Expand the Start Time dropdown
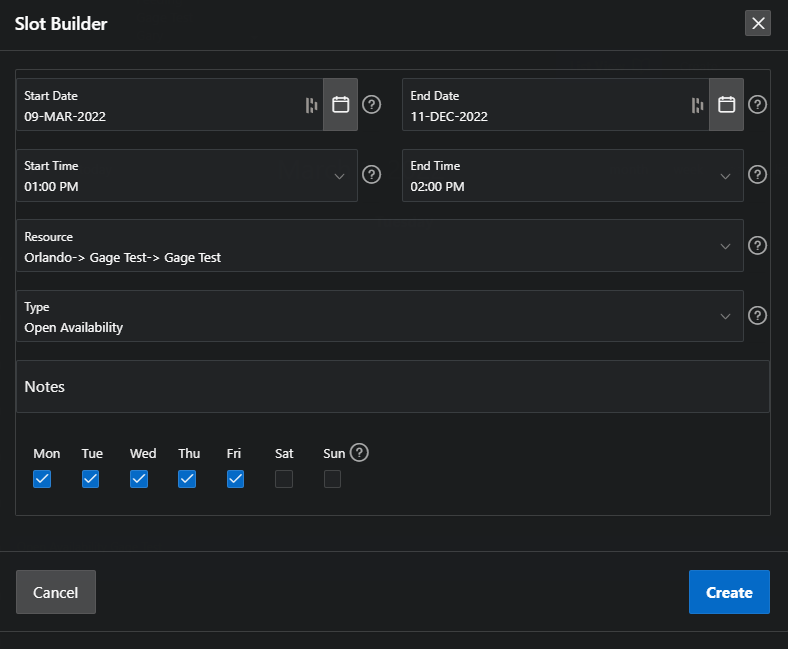 click(340, 176)
